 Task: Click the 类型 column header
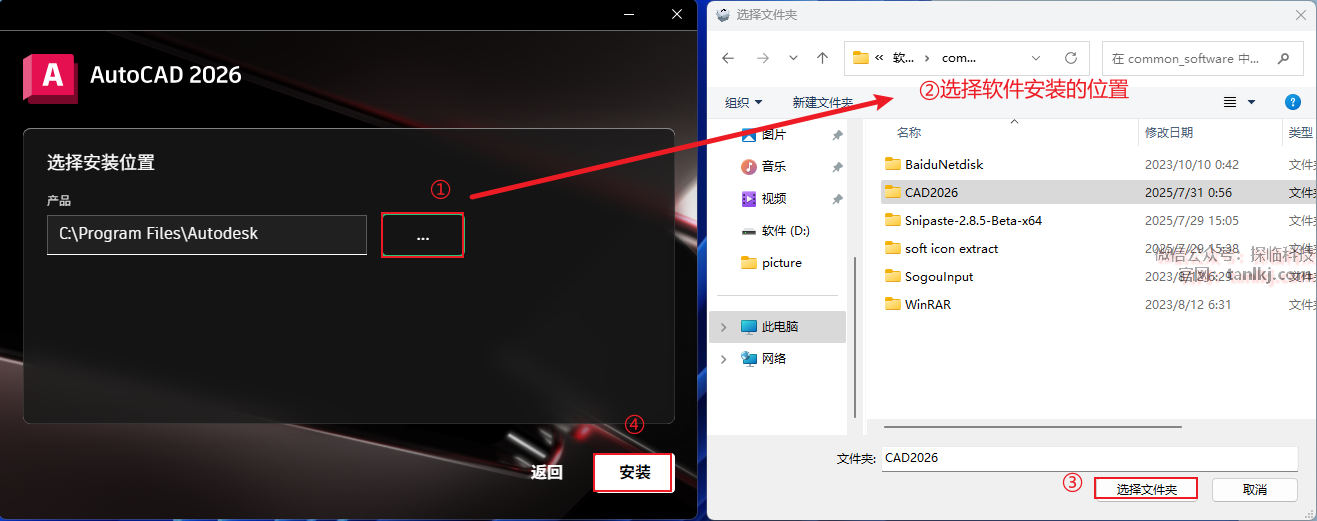[1300, 132]
